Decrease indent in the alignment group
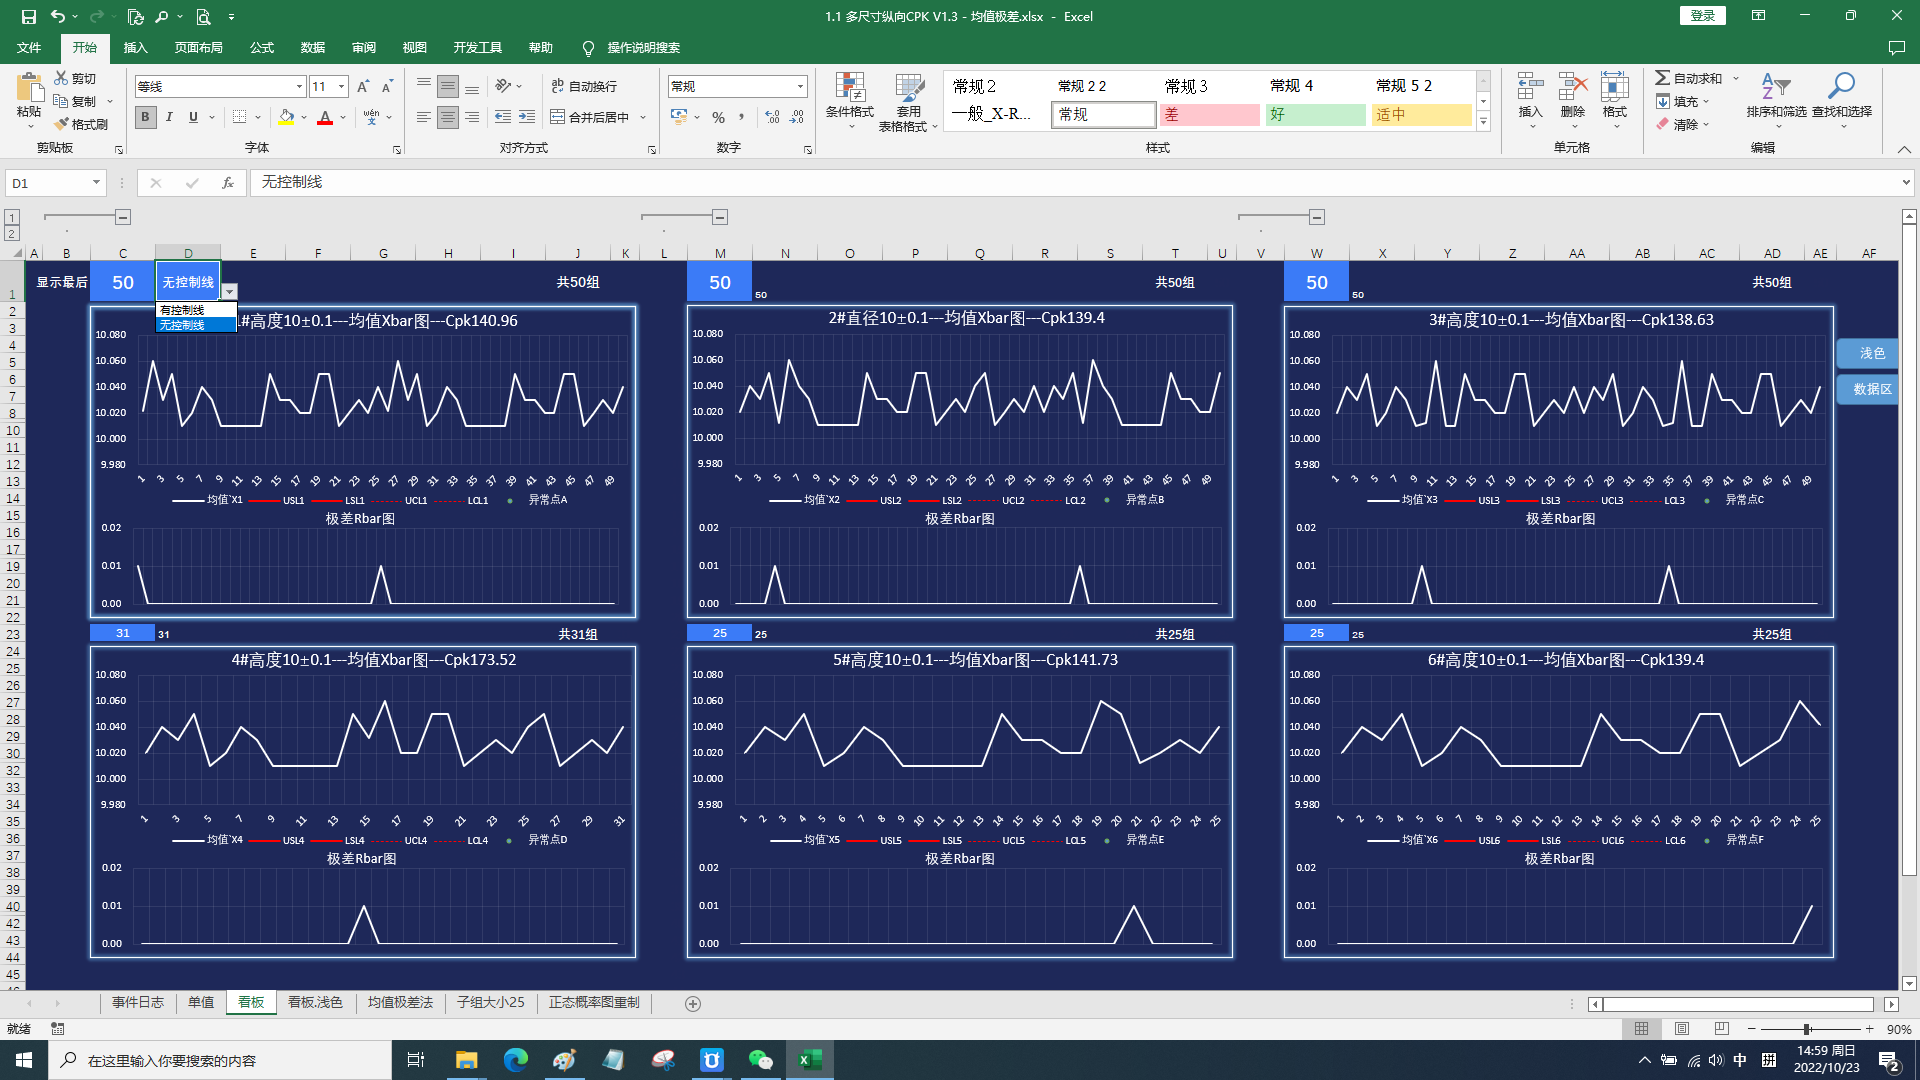This screenshot has height=1080, width=1920. coord(502,117)
